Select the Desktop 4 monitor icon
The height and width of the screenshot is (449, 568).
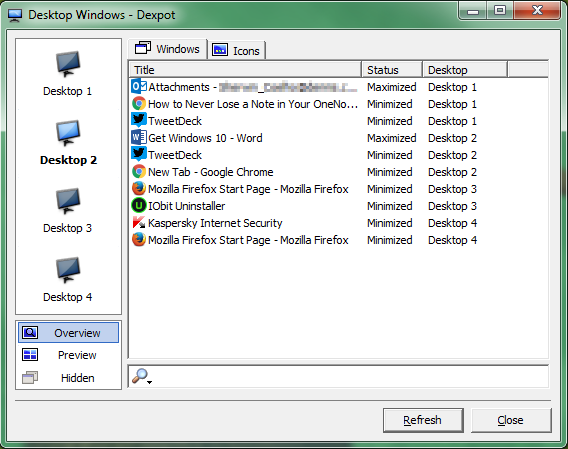click(68, 270)
